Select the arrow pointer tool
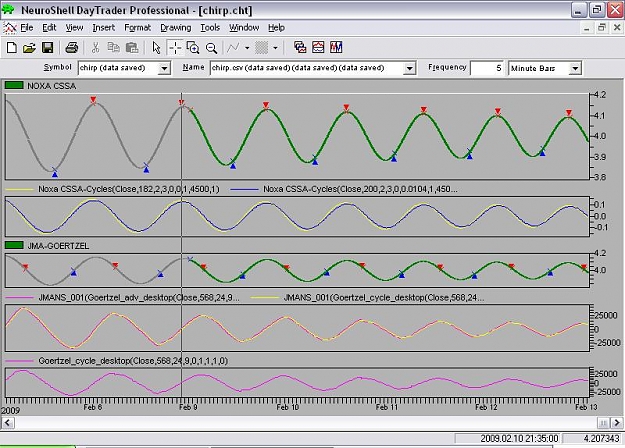Viewport: 625px width, 448px height. click(x=156, y=48)
